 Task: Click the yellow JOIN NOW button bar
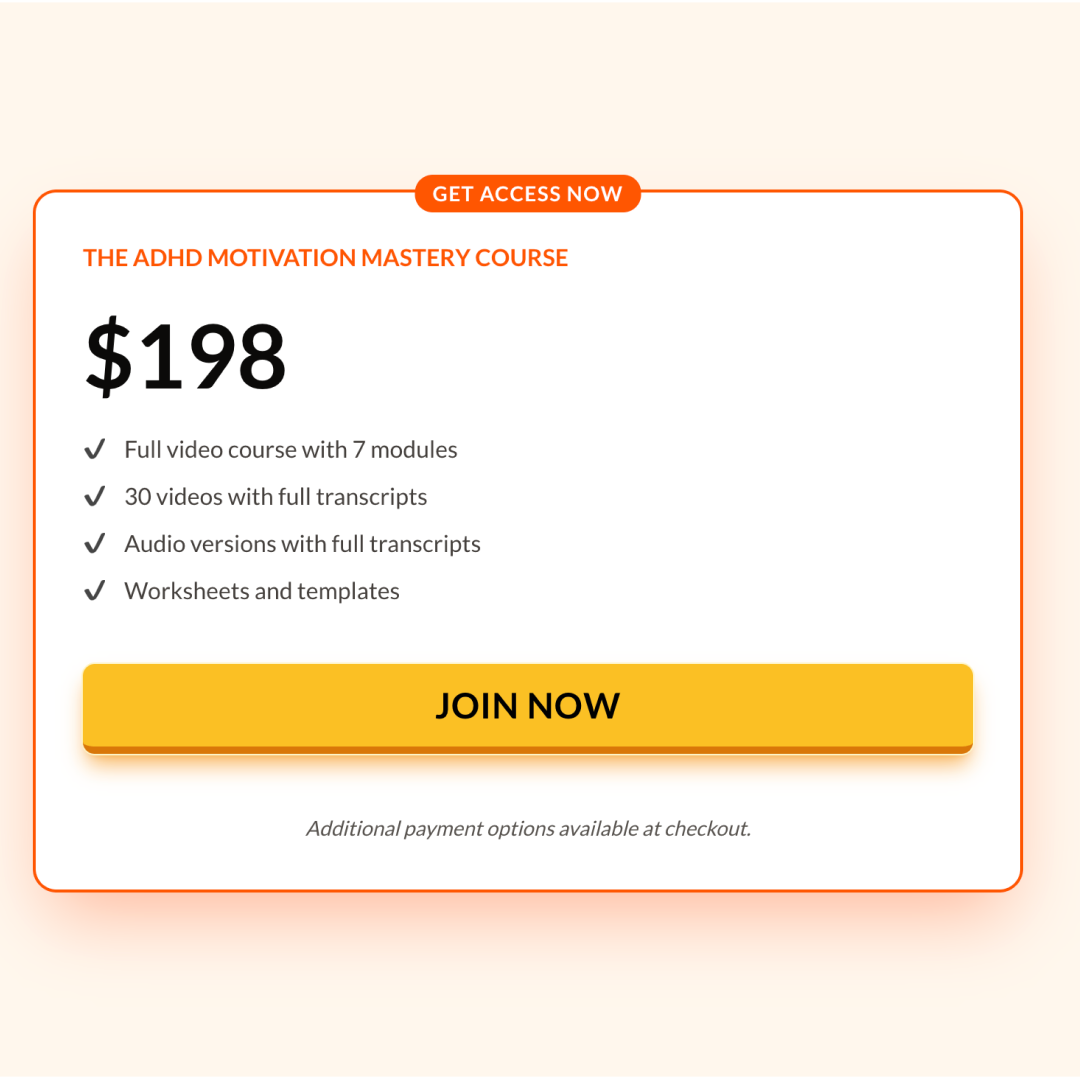(528, 705)
